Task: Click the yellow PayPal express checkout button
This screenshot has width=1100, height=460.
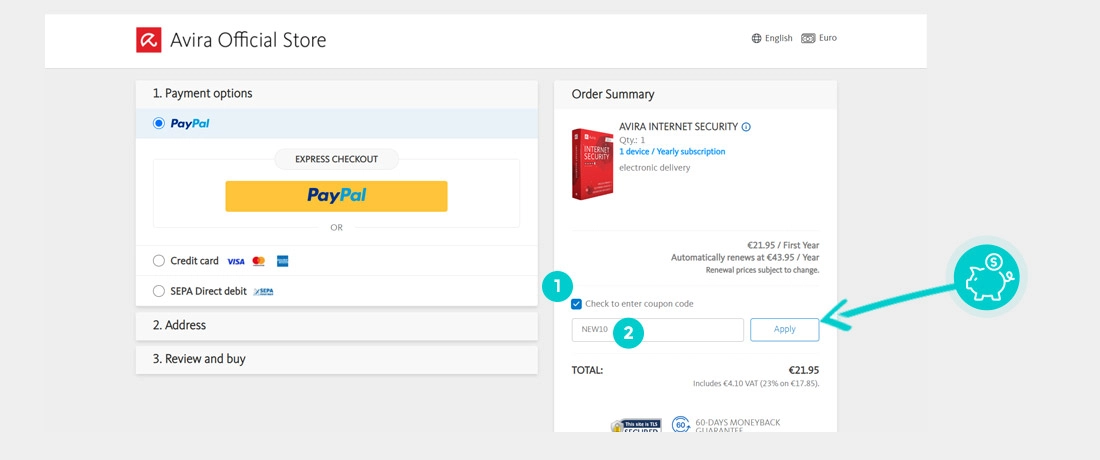Action: click(x=336, y=196)
